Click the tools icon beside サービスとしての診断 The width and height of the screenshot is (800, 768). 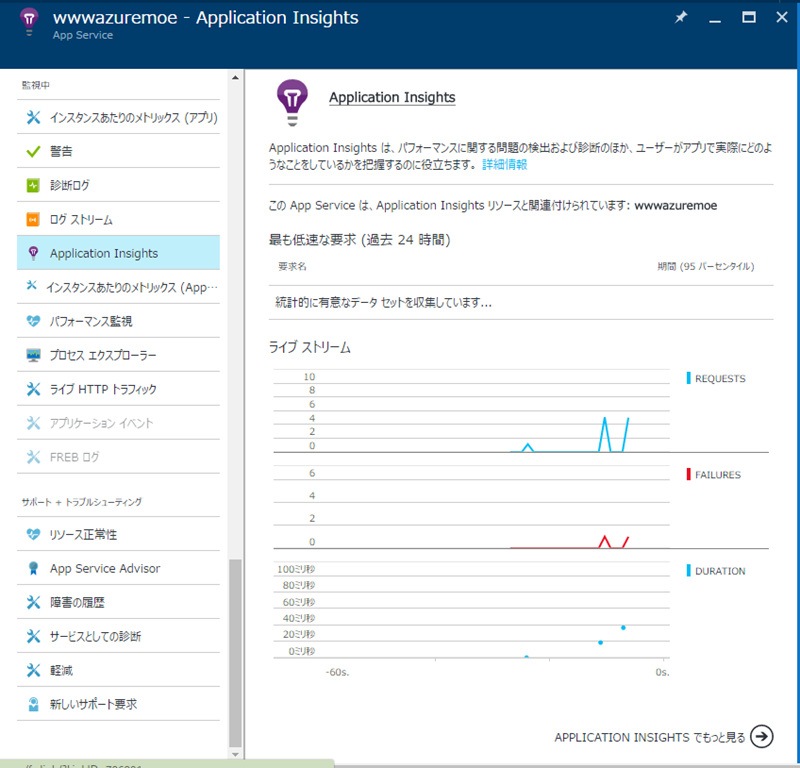pos(33,636)
